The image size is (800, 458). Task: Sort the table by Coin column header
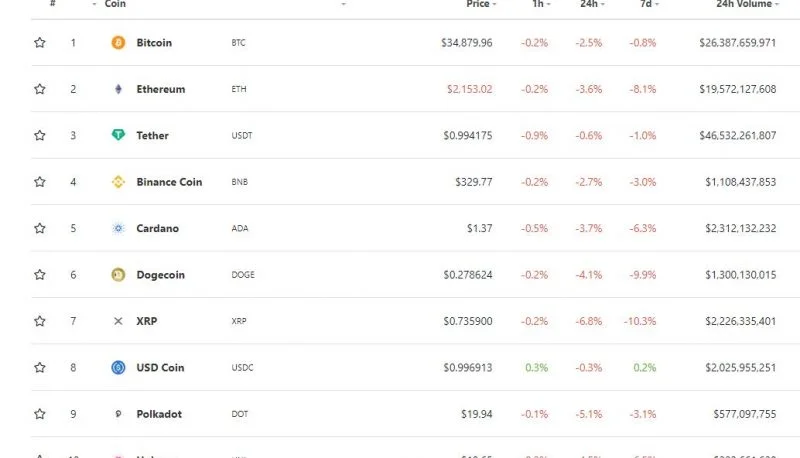click(115, 4)
